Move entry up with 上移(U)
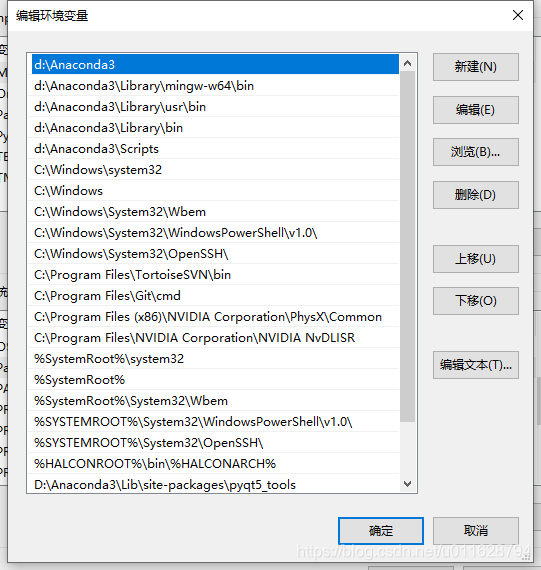 (476, 259)
